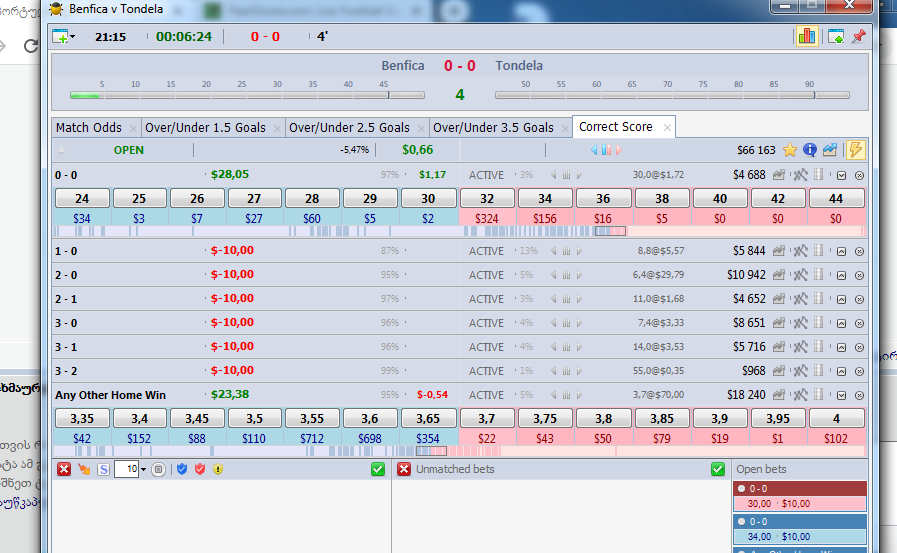Remove the 1 - 0 selection with circle-x

[859, 251]
